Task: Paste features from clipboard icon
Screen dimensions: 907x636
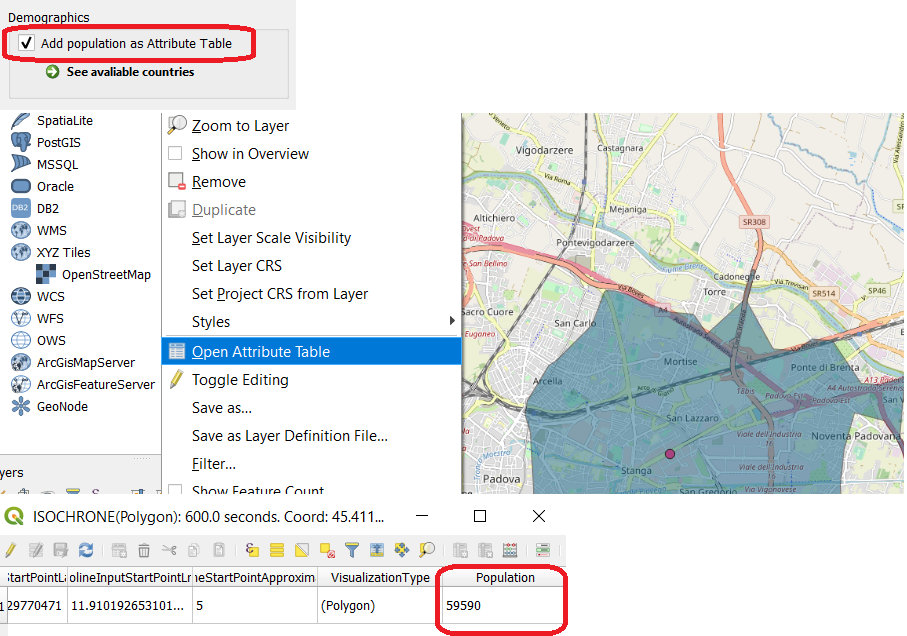Action: pos(219,550)
